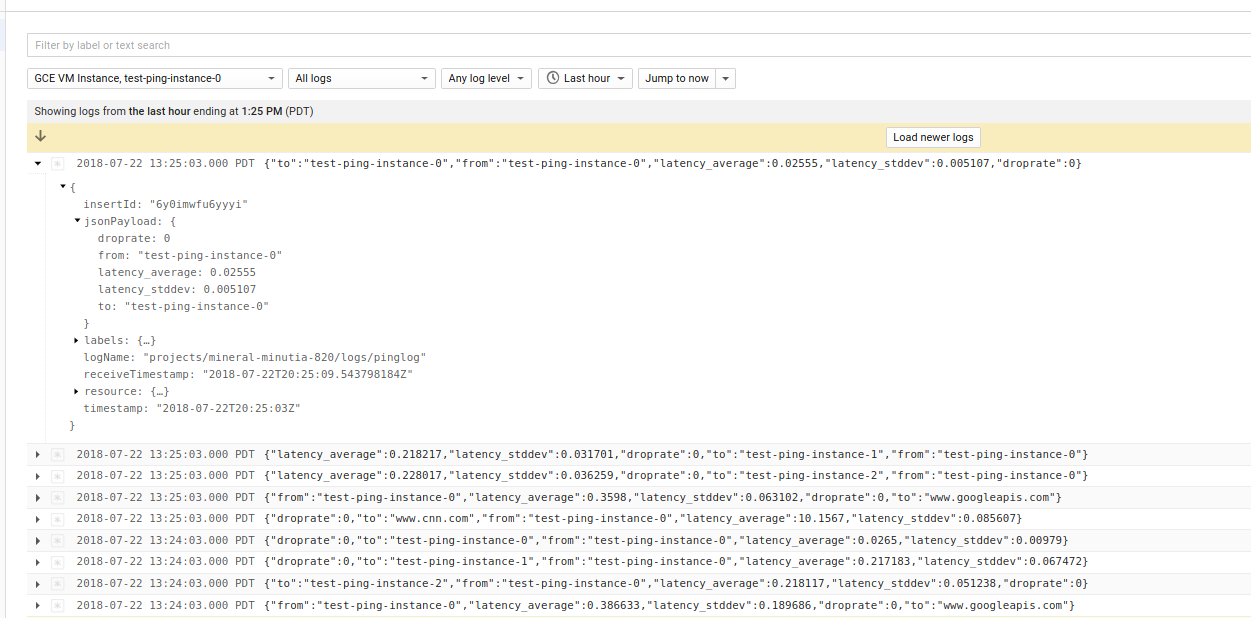Click the down arrow to jump to newest logs

pos(40,136)
